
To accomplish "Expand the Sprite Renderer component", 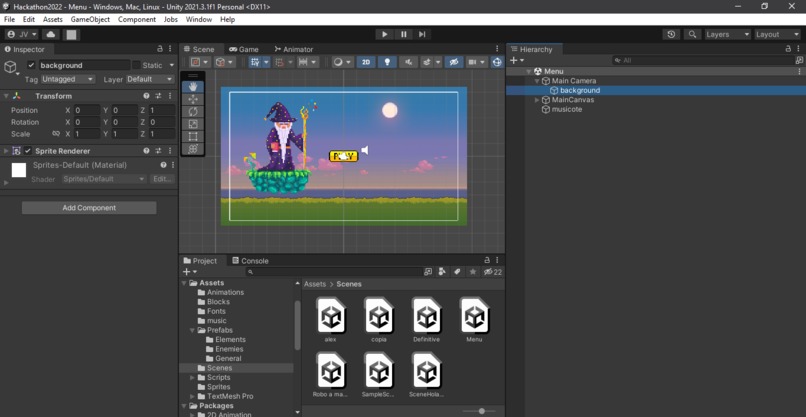I will [x=6, y=151].
